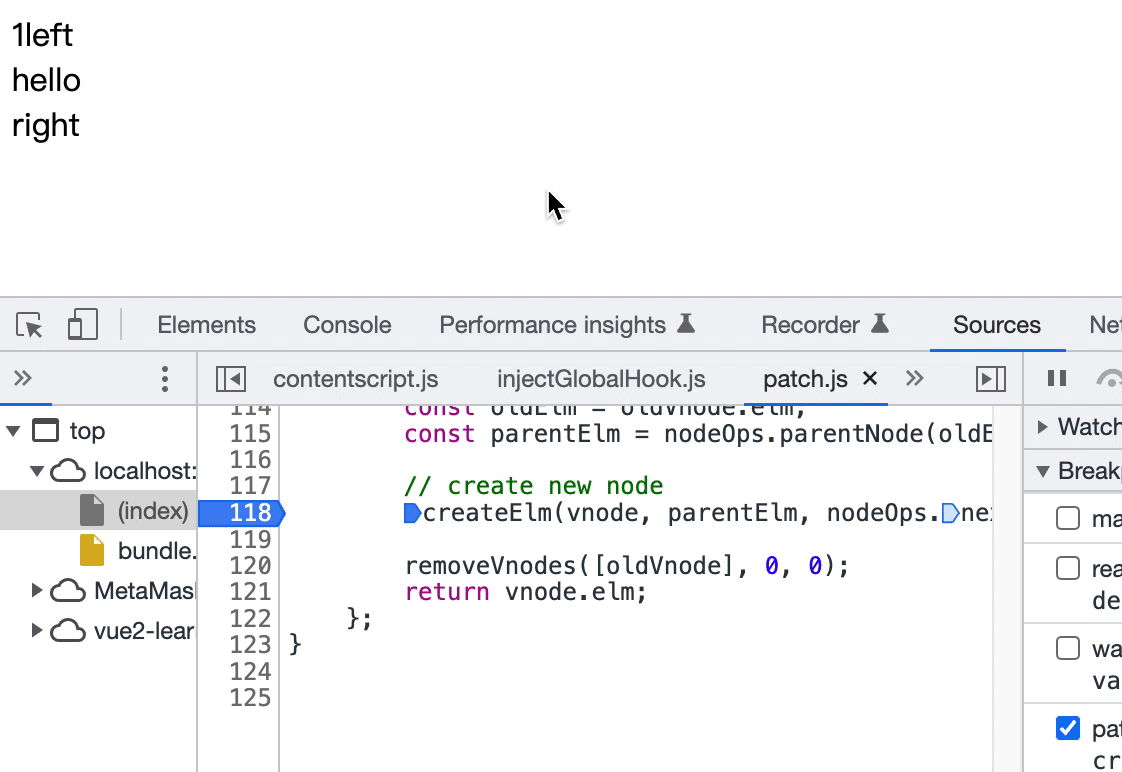Hide the debugger sidebar
This screenshot has height=772, width=1122.
click(991, 378)
